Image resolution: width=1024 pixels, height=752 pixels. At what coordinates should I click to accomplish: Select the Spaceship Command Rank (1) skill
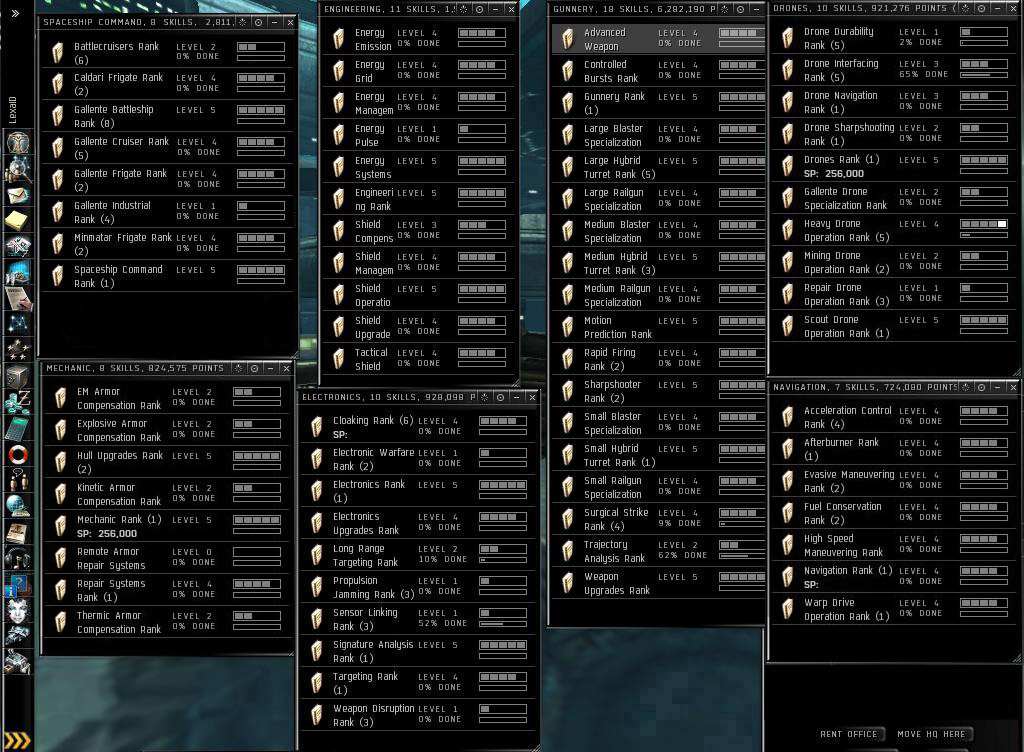pyautogui.click(x=167, y=276)
